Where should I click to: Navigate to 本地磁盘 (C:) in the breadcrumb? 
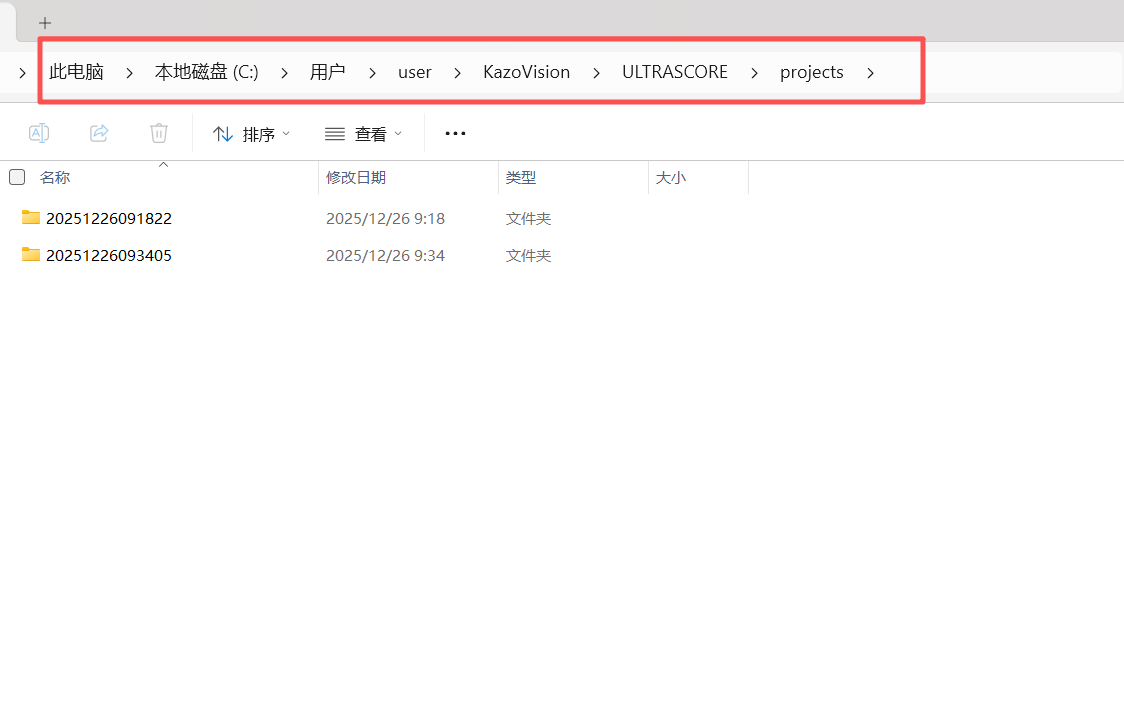pyautogui.click(x=206, y=72)
